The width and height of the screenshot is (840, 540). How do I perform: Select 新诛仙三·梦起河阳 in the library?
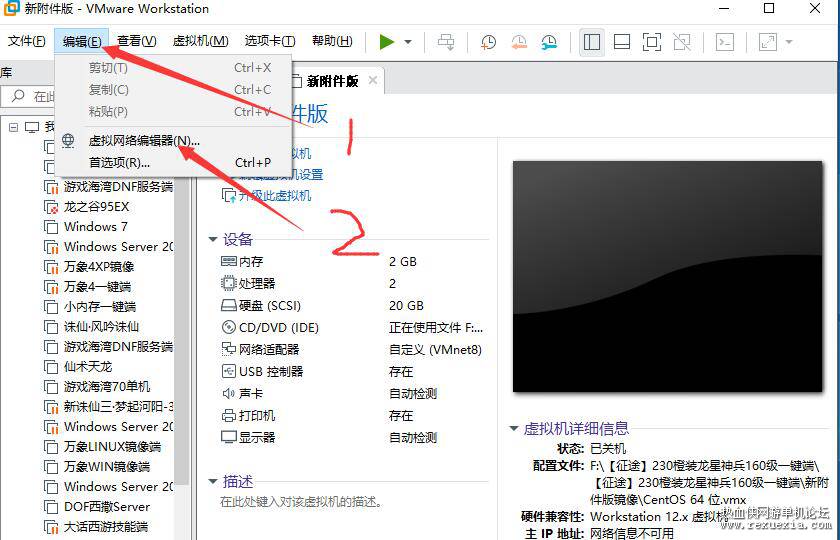tap(118, 407)
